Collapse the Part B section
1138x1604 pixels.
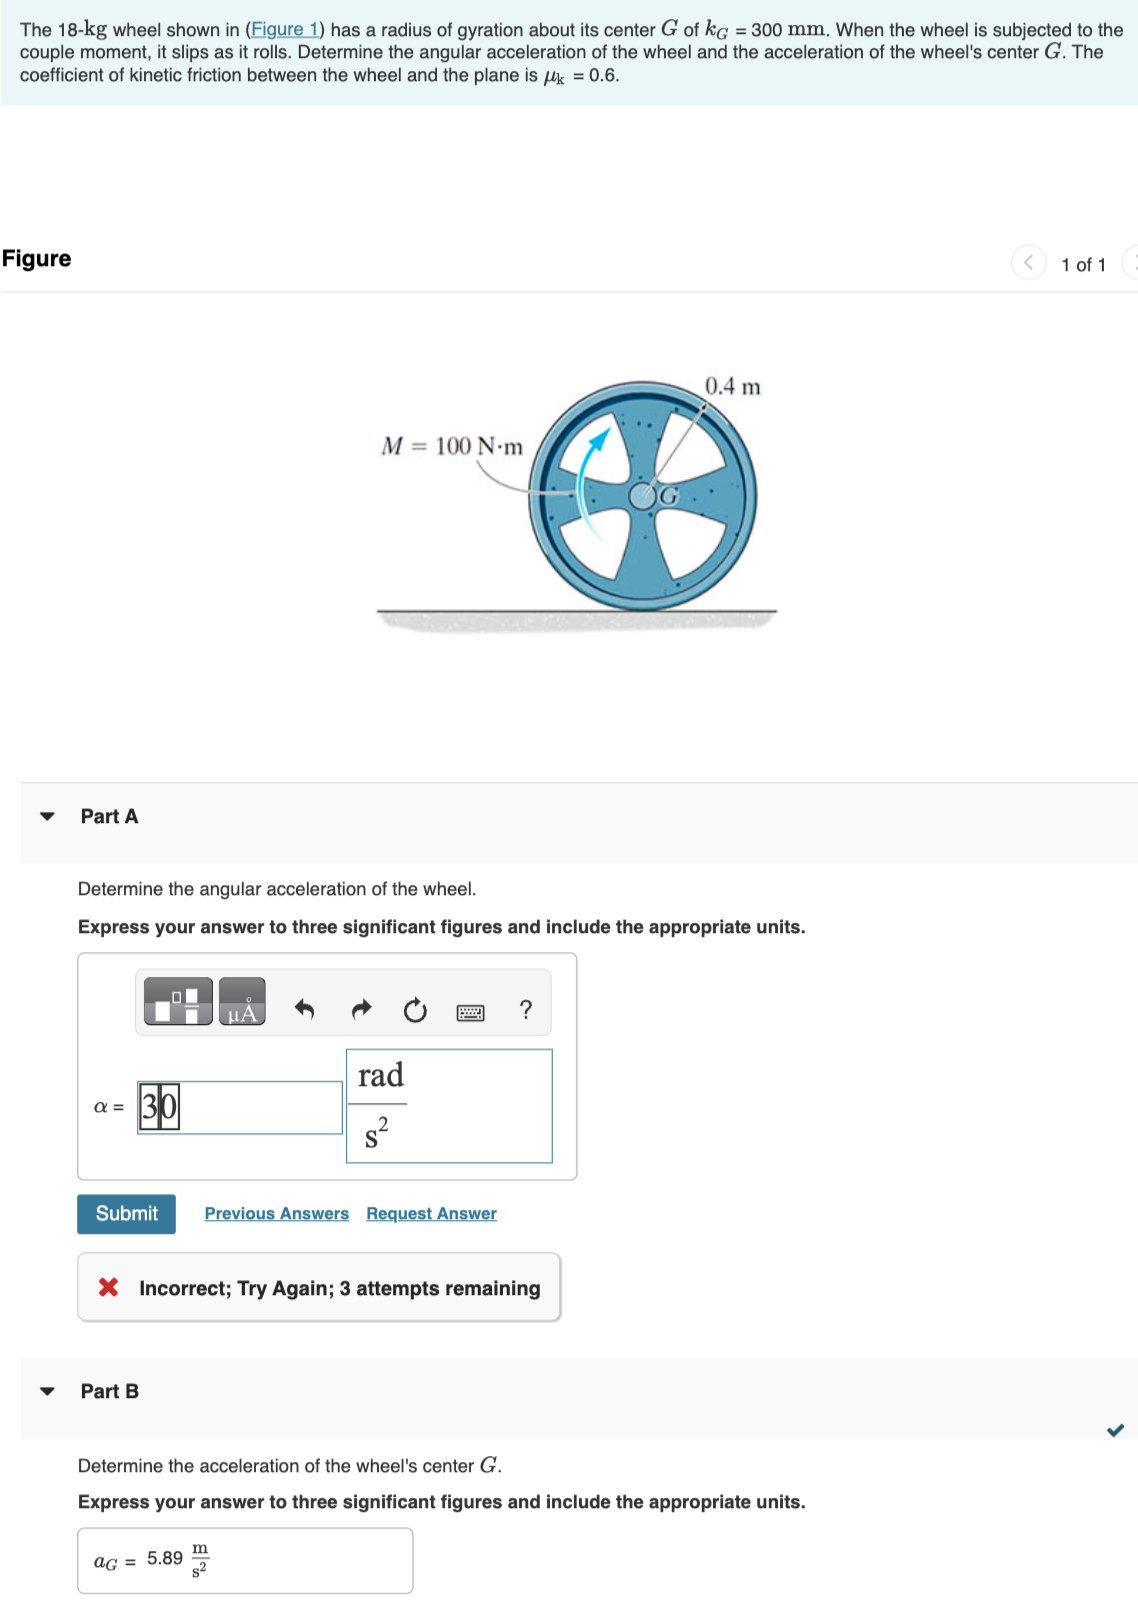point(47,1391)
